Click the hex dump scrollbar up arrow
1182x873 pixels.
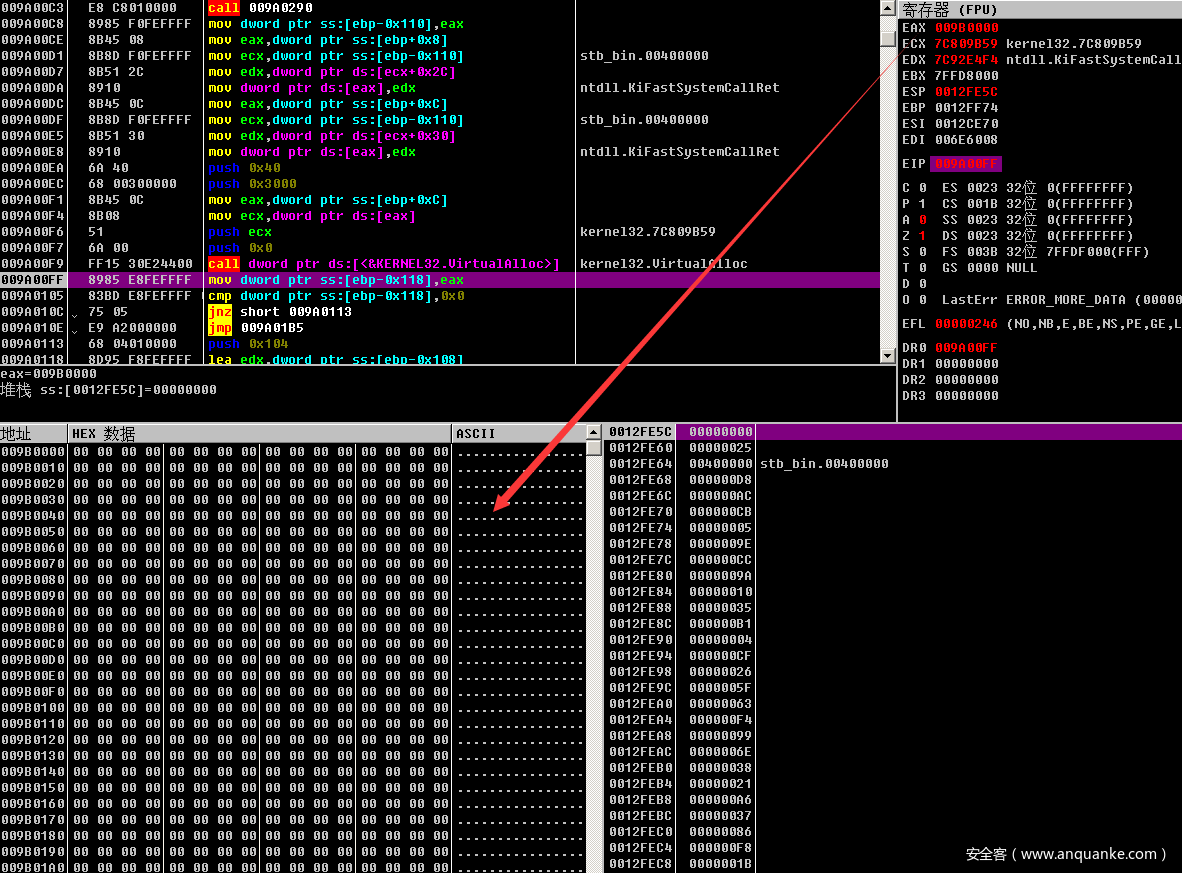(593, 433)
